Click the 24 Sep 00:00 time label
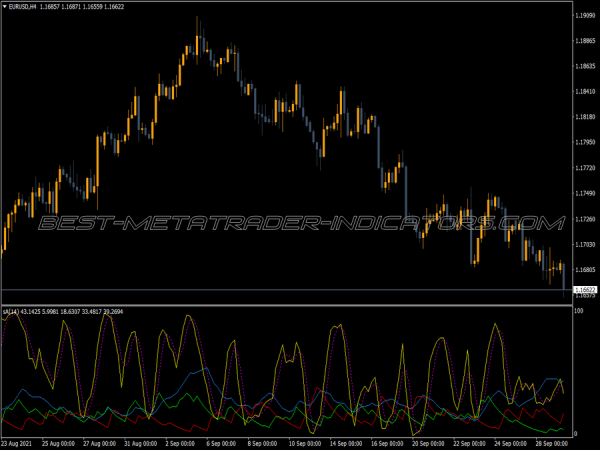 [510, 444]
